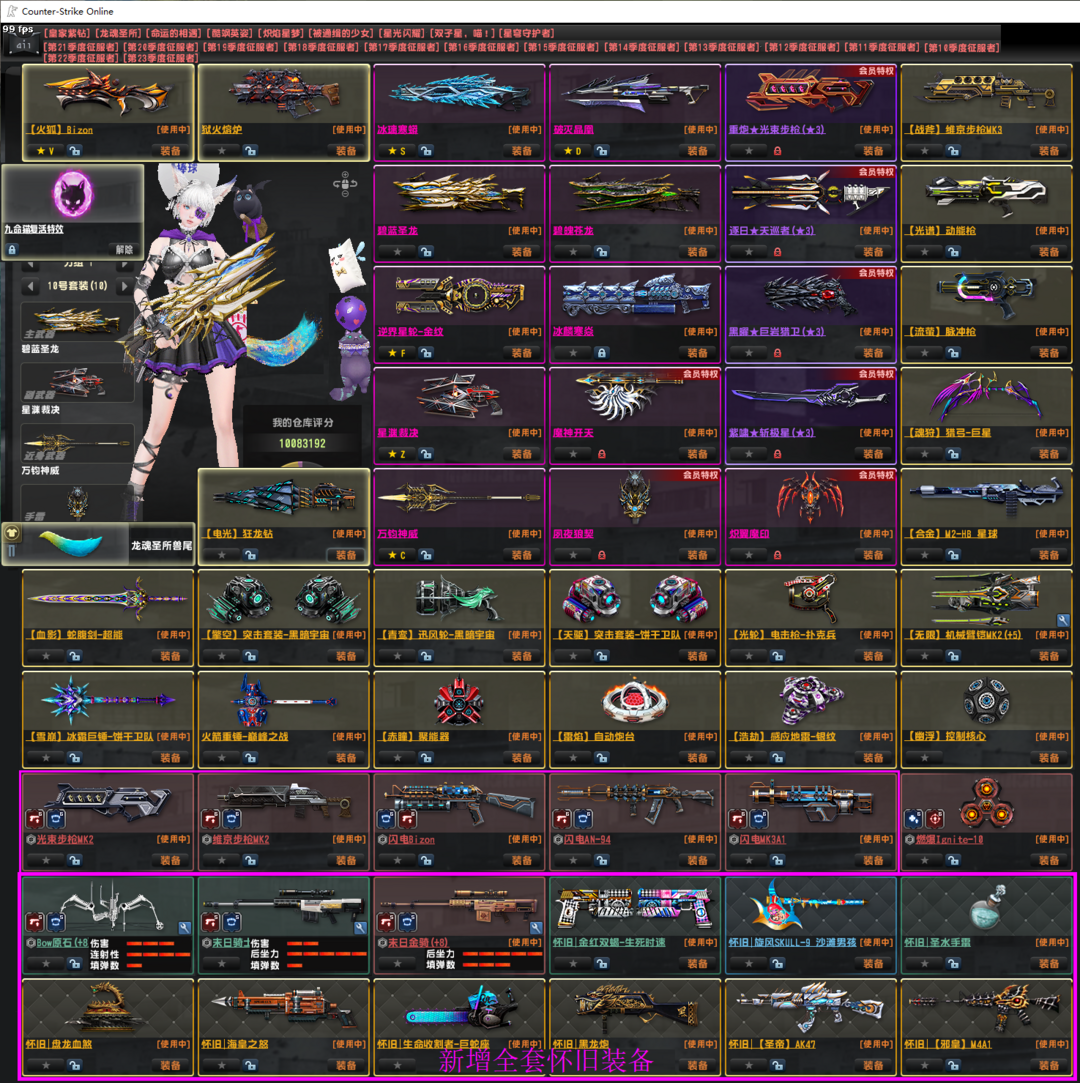Screen dimensions: 1080x1083
Task: Go to previous loadout with left arrow by 10号套装
Action: [x=32, y=287]
